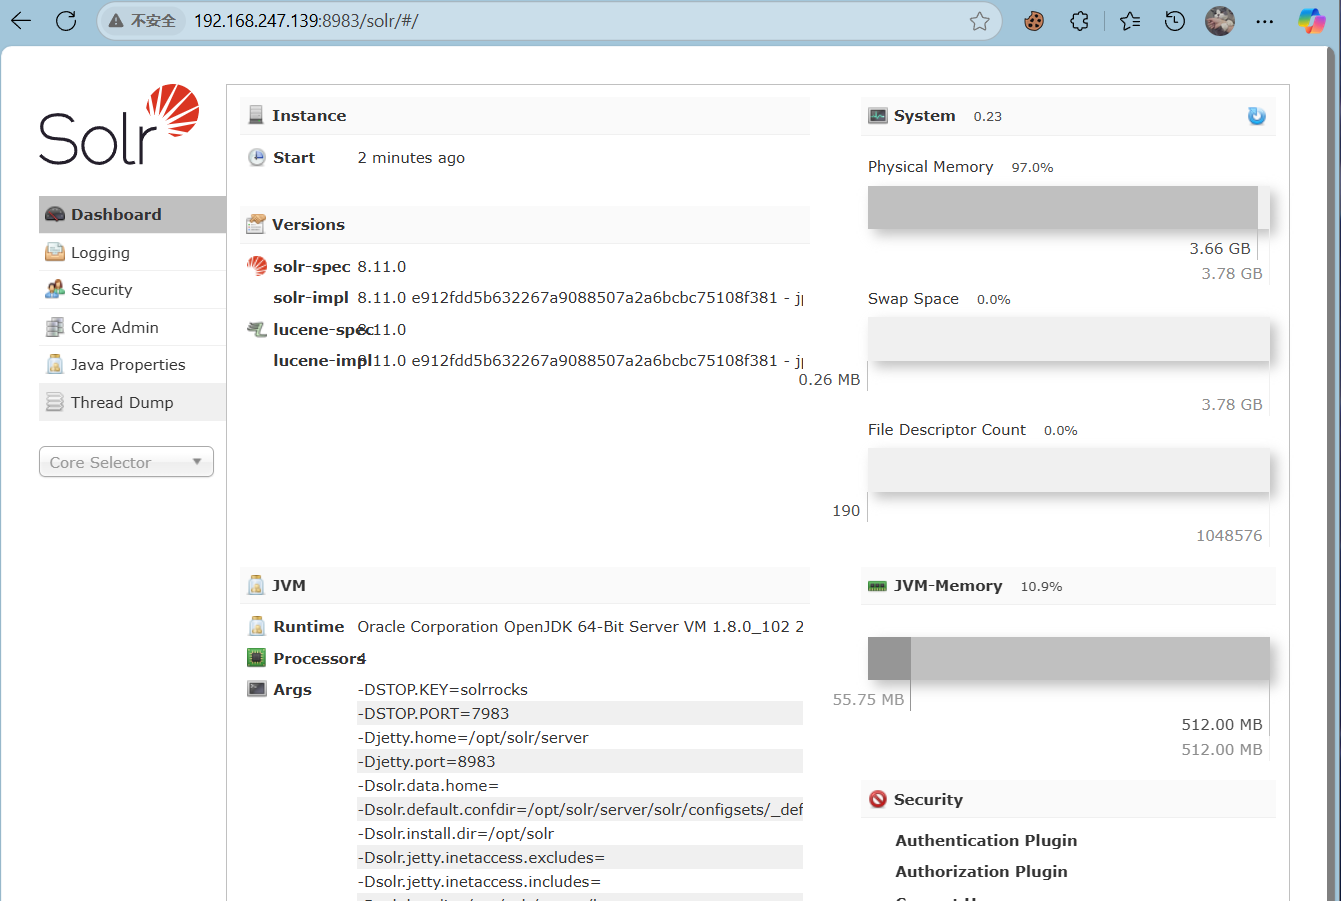Click the browser back arrow
1341x901 pixels.
tap(21, 20)
